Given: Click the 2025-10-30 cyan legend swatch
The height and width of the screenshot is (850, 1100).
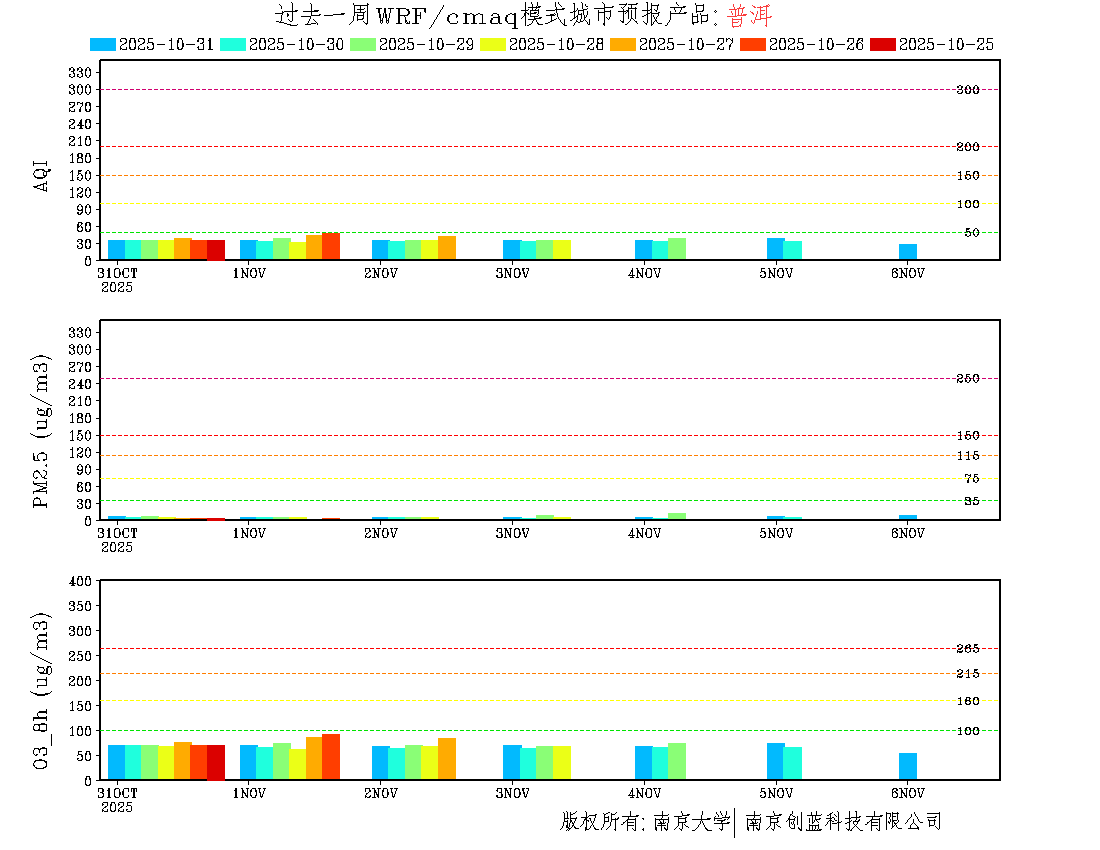Looking at the screenshot, I should click(x=233, y=44).
